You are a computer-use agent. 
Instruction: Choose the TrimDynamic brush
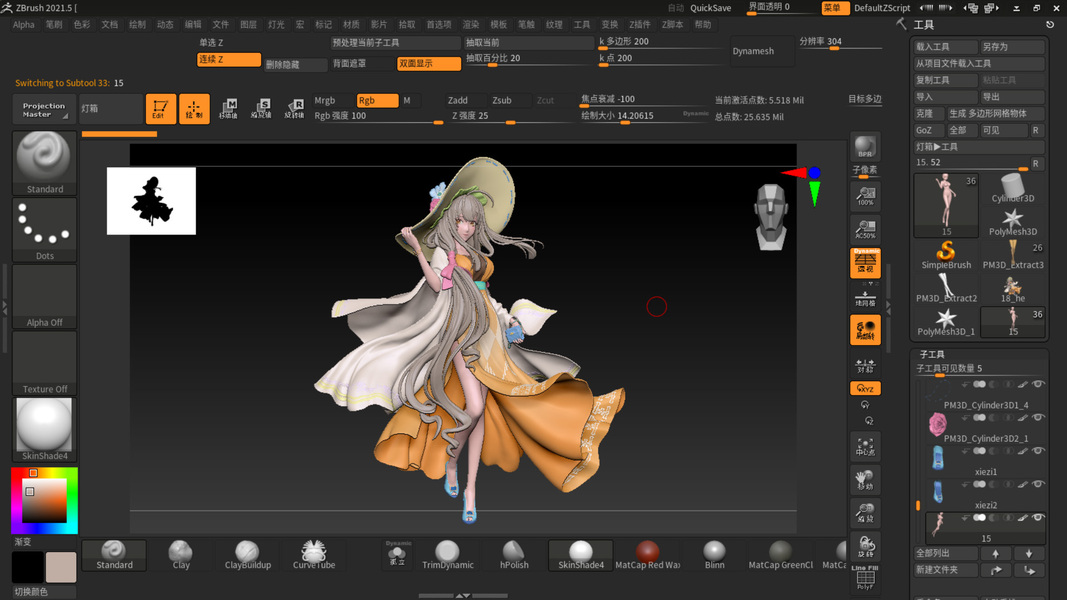(447, 555)
